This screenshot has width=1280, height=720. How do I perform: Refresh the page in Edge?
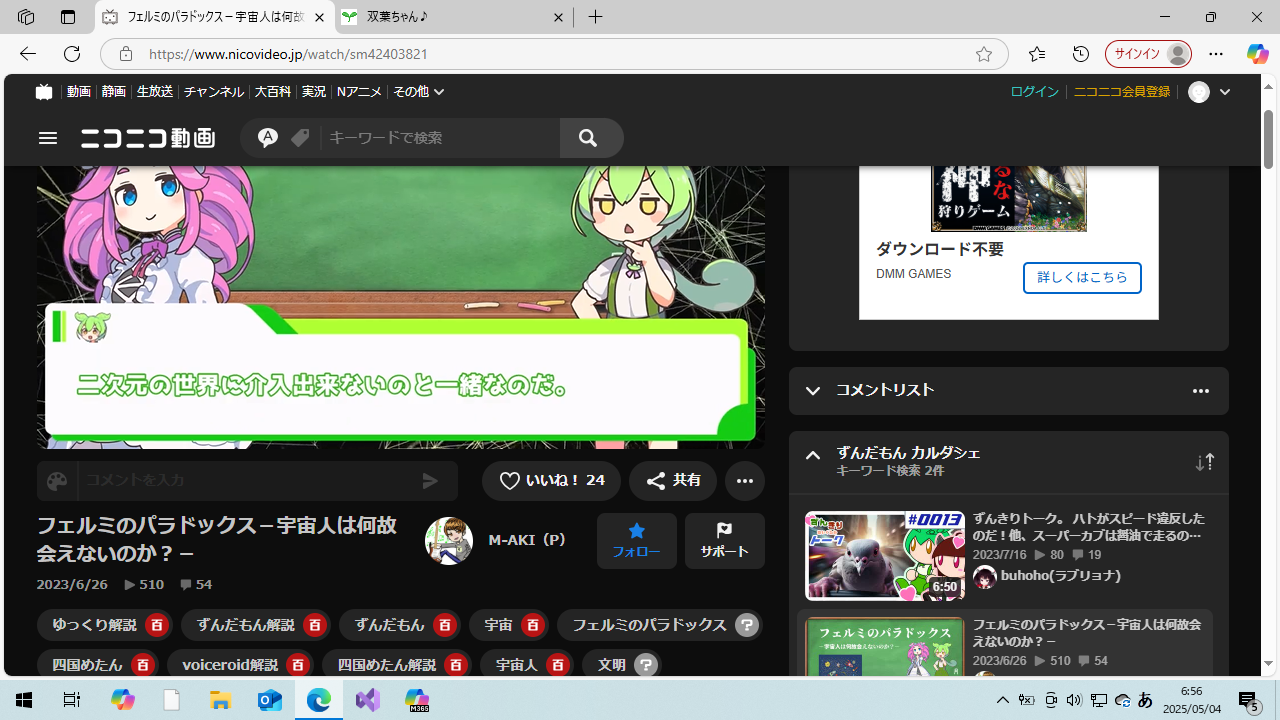(x=72, y=54)
